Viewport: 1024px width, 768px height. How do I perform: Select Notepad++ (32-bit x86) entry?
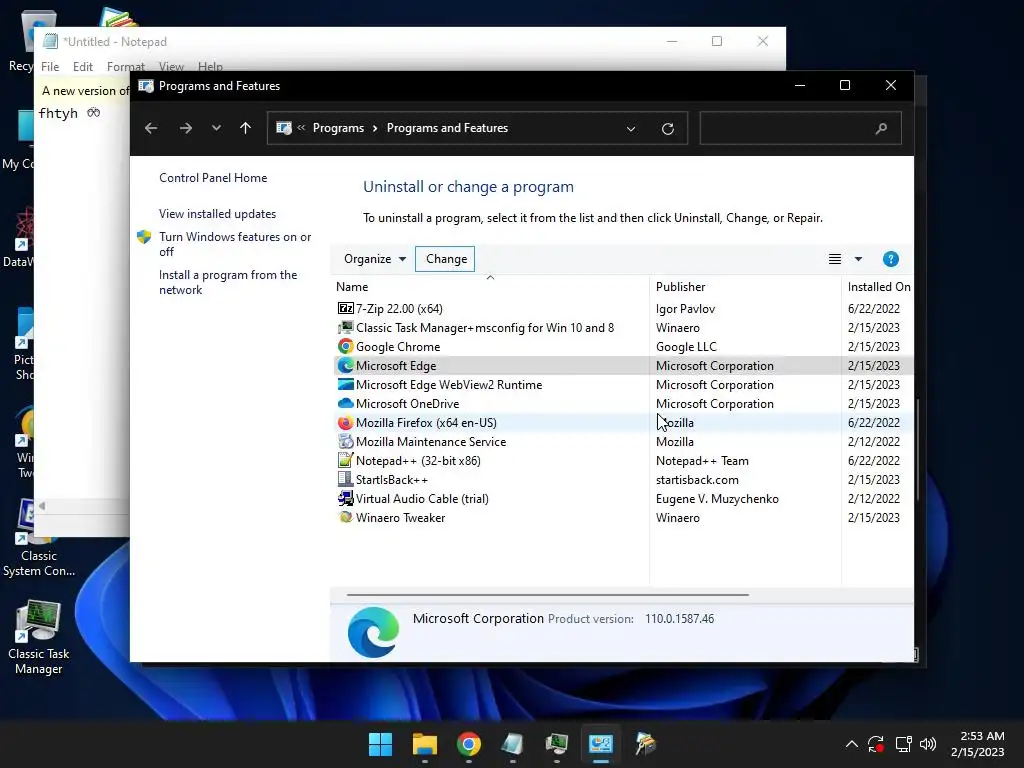[418, 461]
